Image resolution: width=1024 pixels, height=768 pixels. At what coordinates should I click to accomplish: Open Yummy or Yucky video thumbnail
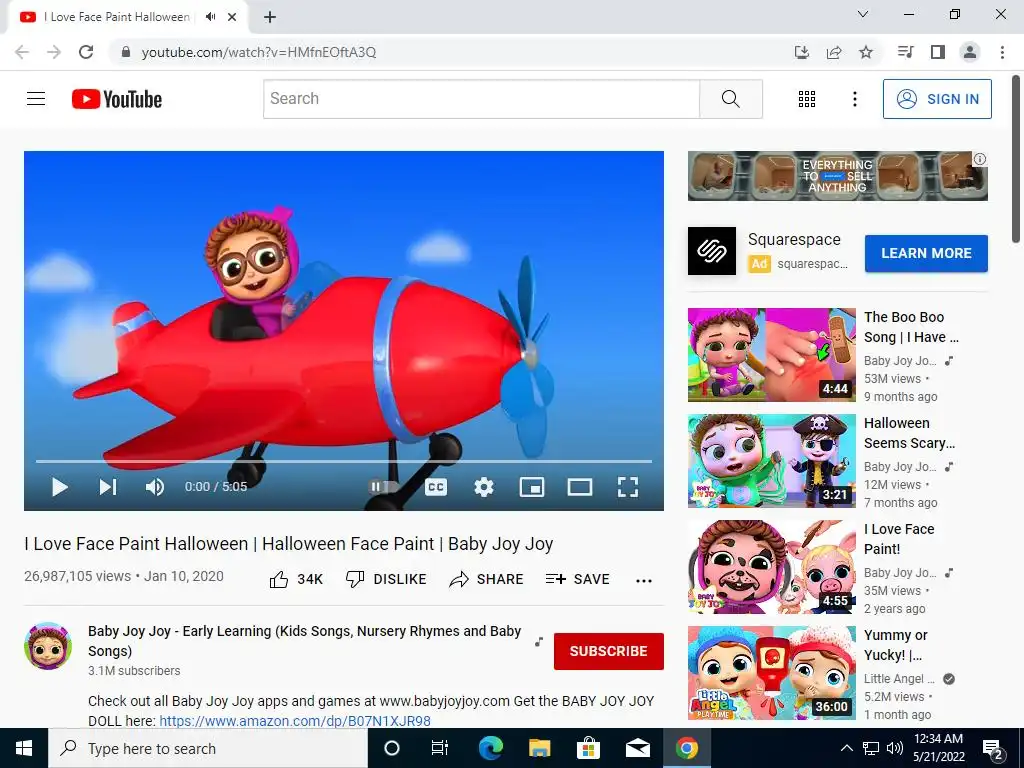[x=771, y=673]
